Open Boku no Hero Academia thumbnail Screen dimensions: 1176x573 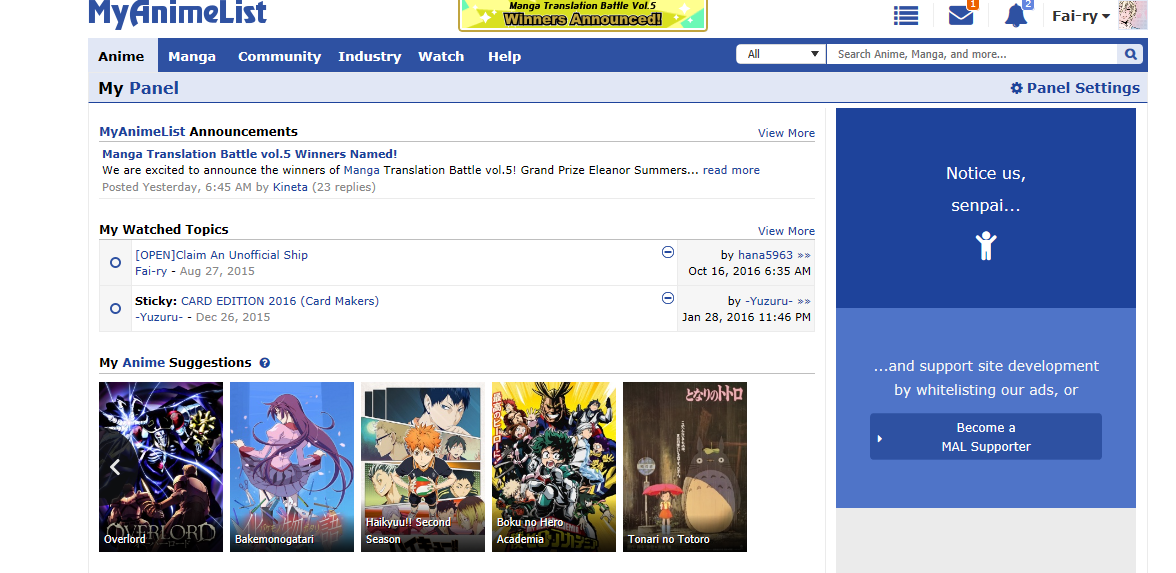(554, 467)
